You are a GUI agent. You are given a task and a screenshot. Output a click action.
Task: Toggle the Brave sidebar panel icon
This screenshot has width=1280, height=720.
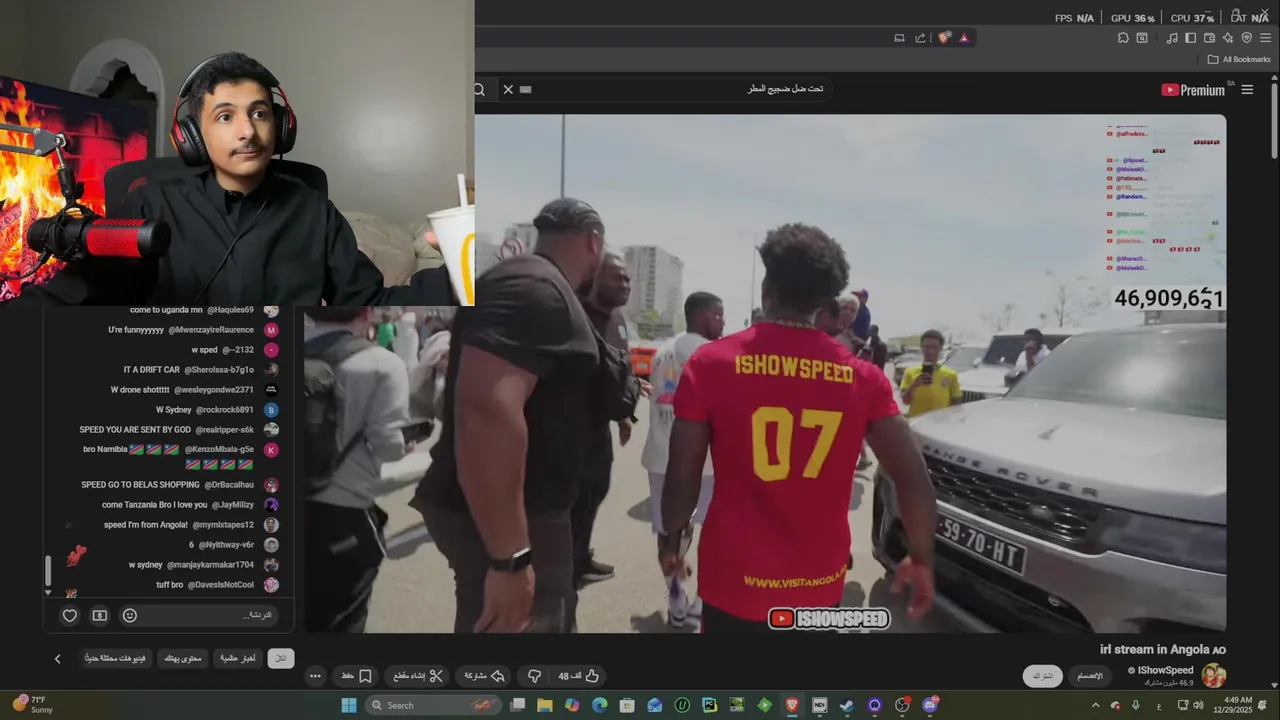point(1190,38)
